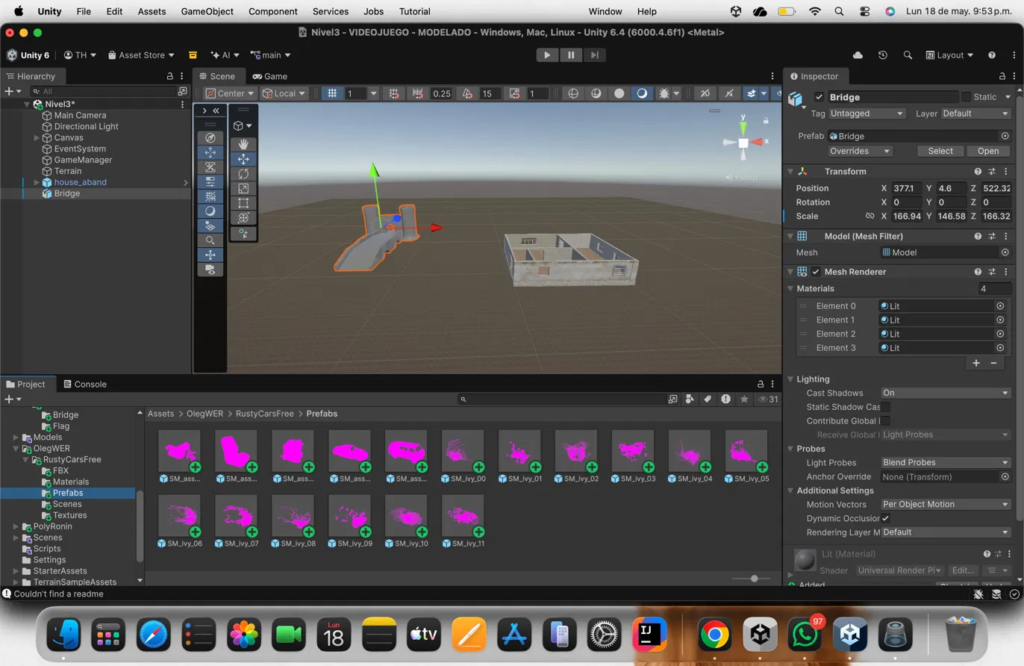1024x666 pixels.
Task: Select the Rect tool in Scene tools
Action: coord(244,203)
